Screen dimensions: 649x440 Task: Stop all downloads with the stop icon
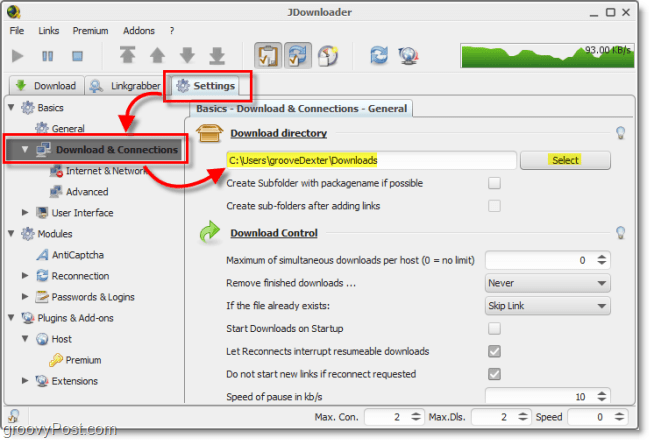77,55
